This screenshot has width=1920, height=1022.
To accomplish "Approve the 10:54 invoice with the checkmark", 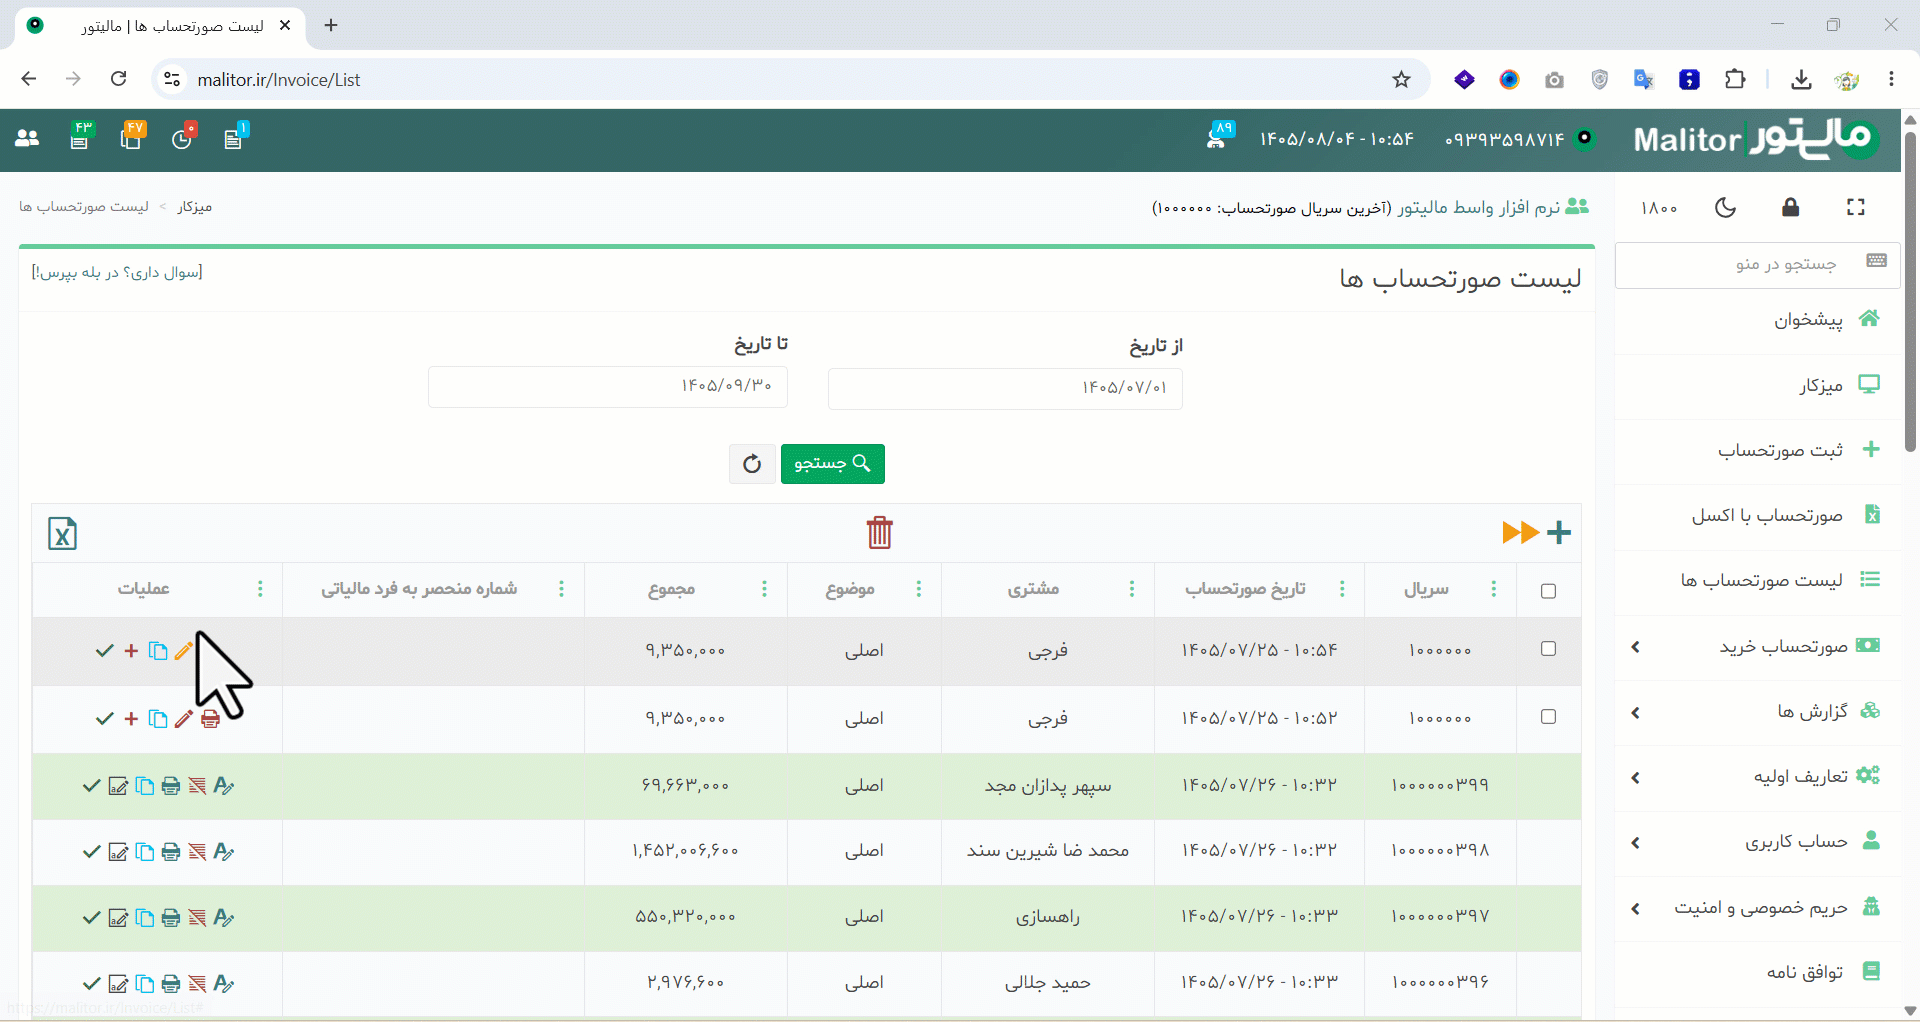I will pyautogui.click(x=105, y=651).
